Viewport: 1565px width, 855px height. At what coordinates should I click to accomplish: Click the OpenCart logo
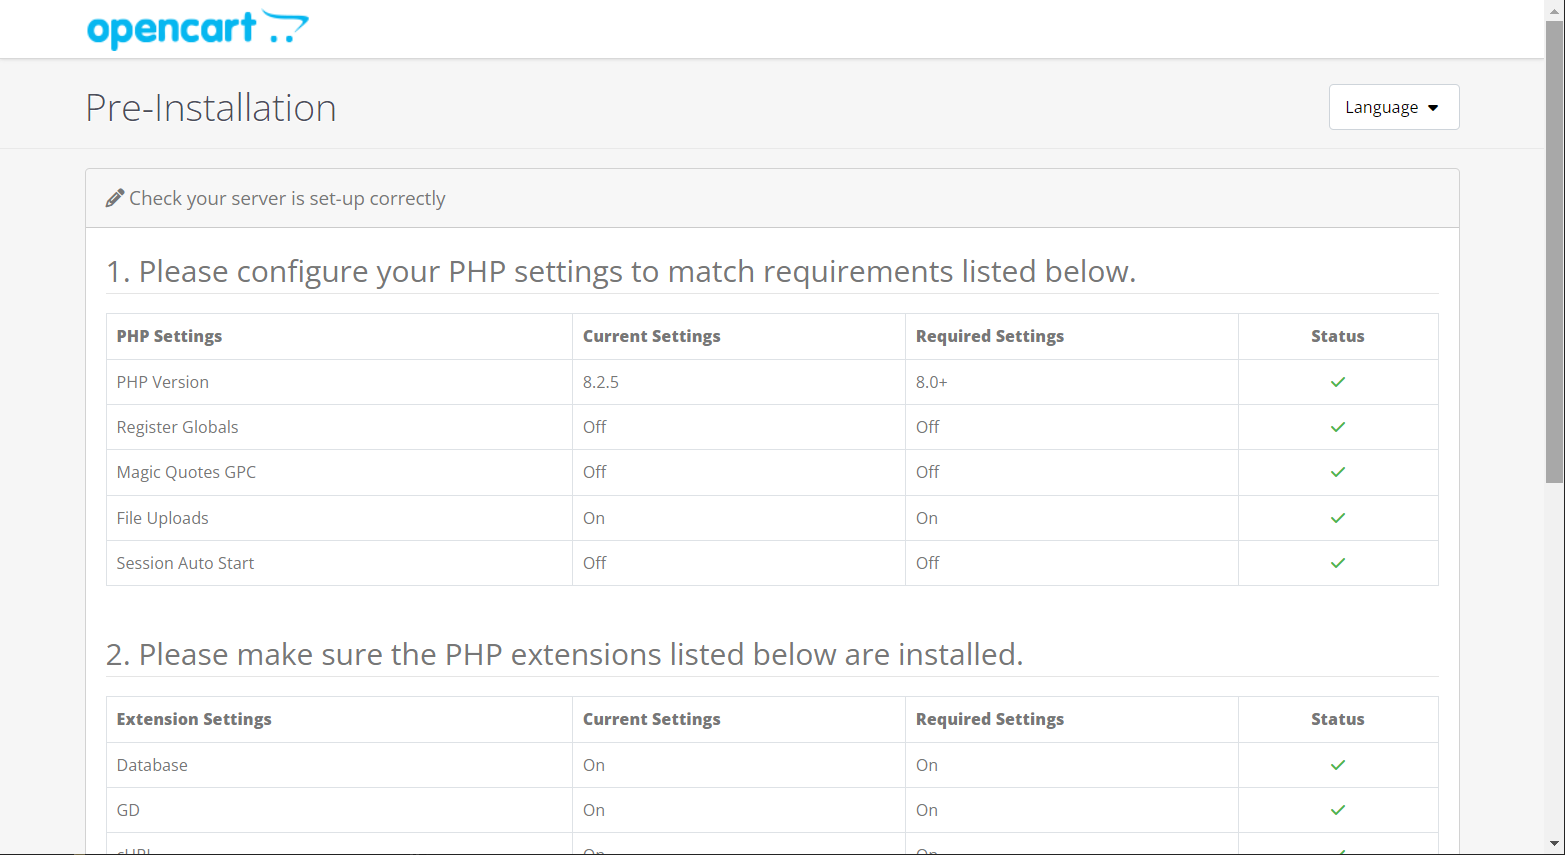tap(197, 28)
